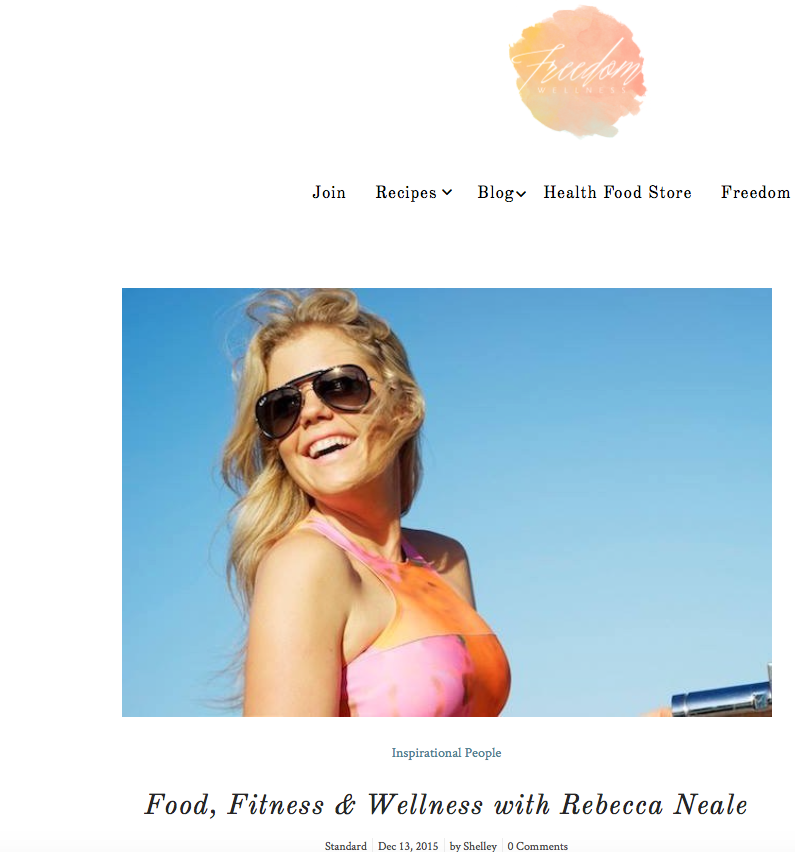Image resolution: width=795 pixels, height=852 pixels.
Task: Expand the Recipes menu chevron
Action: tap(447, 192)
